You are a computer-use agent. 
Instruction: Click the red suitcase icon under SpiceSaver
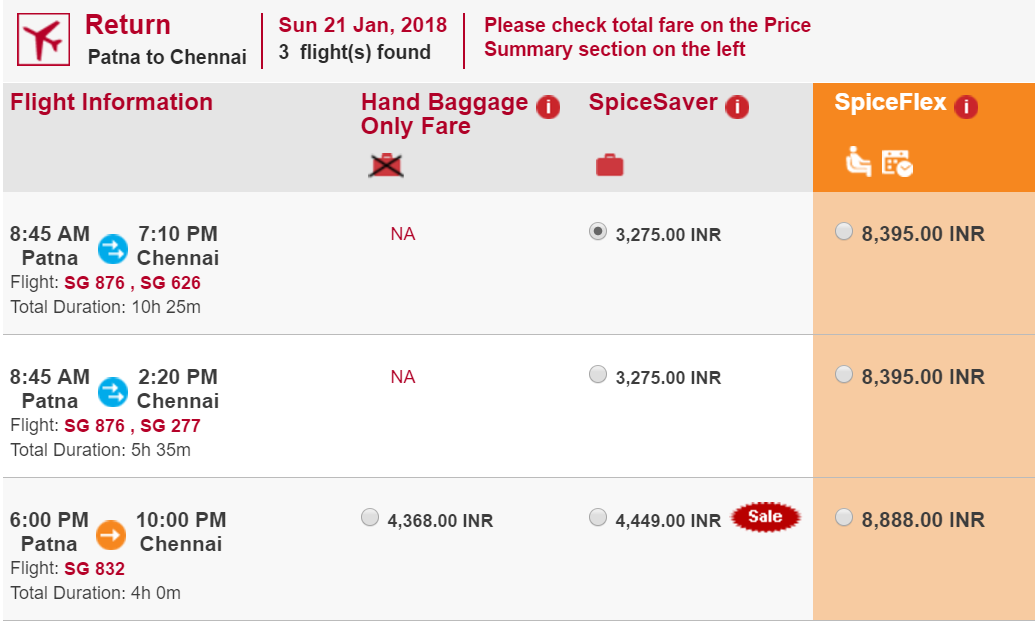pyautogui.click(x=610, y=163)
